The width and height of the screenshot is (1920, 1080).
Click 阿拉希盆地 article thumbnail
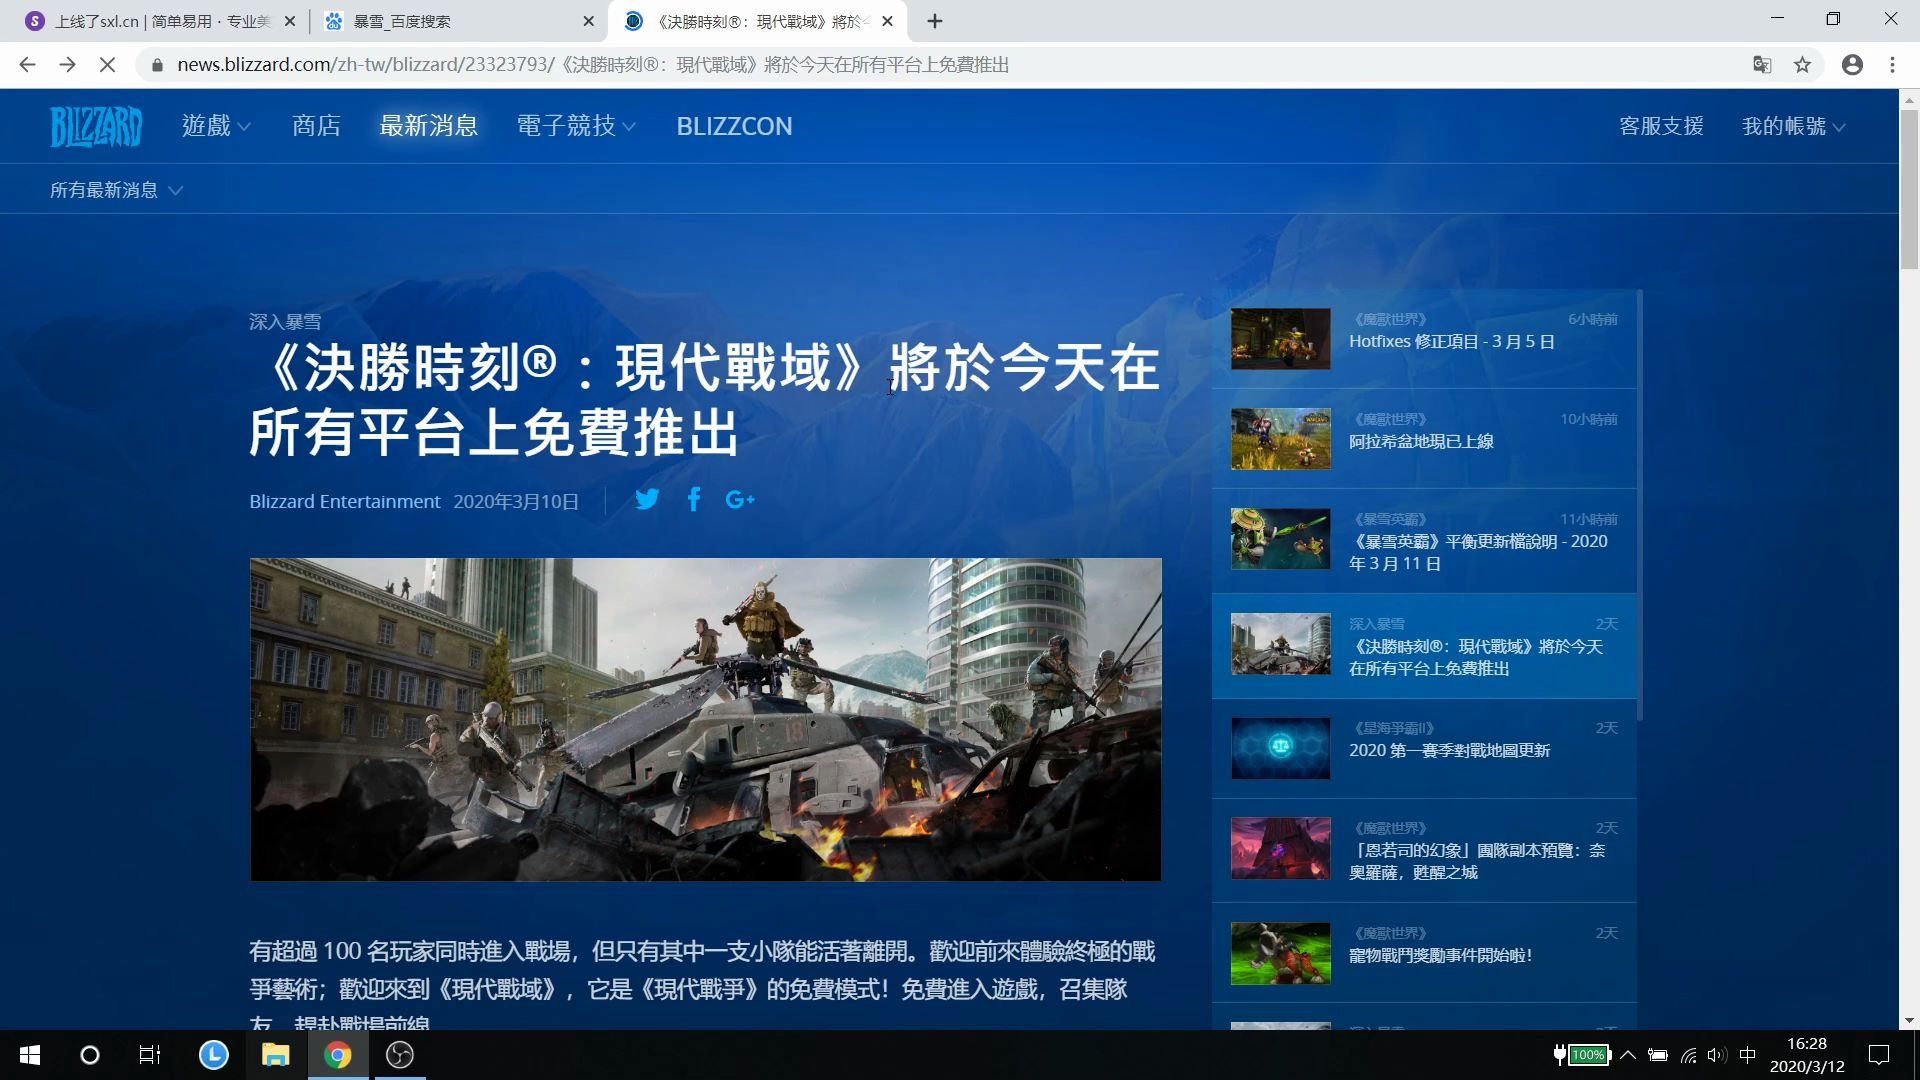(1280, 438)
